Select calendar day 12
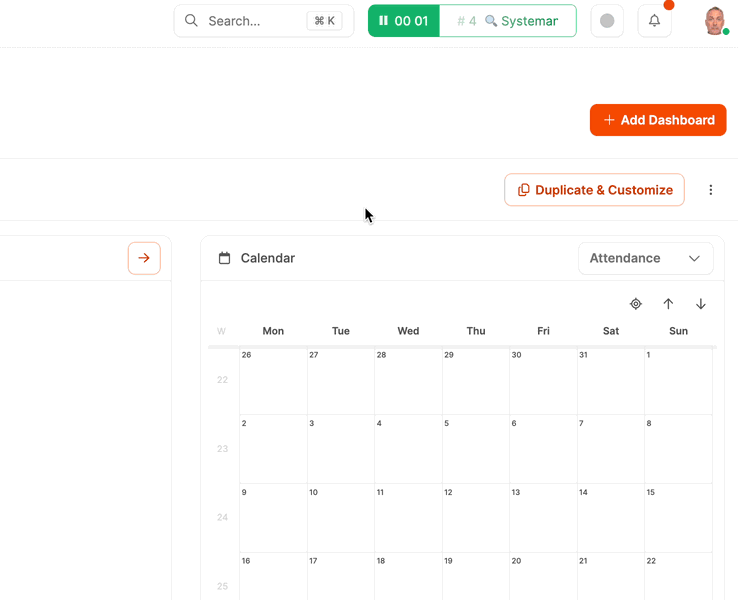The height and width of the screenshot is (600, 738). coord(476,517)
